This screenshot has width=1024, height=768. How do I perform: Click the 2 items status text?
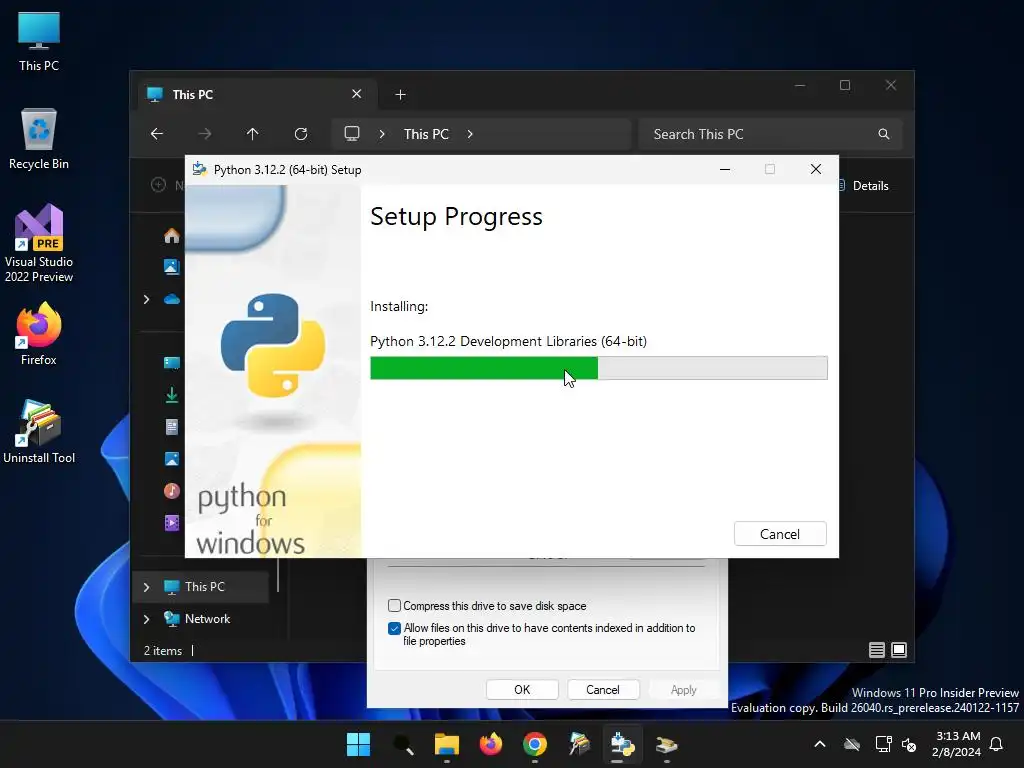163,650
